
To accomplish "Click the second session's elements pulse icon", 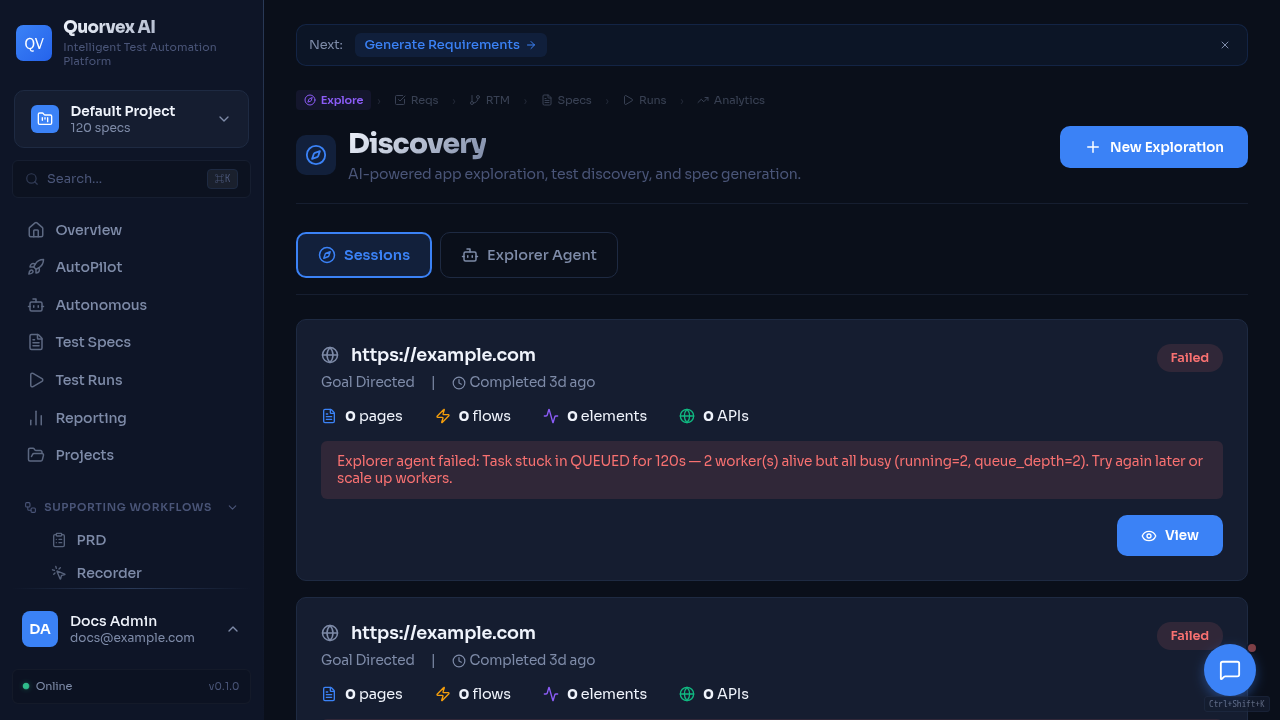I will click(551, 694).
